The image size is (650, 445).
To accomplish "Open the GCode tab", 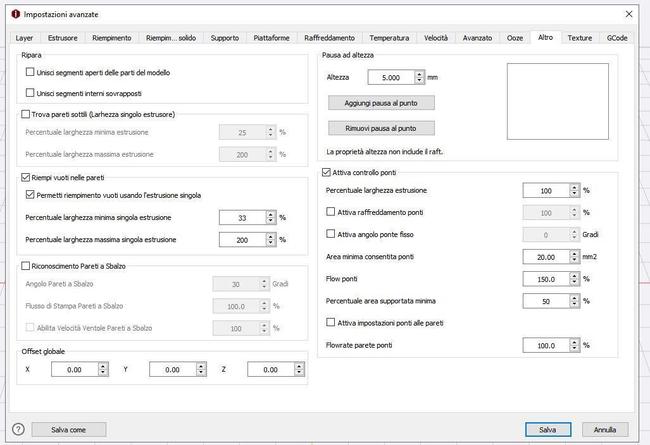I will 617,38.
